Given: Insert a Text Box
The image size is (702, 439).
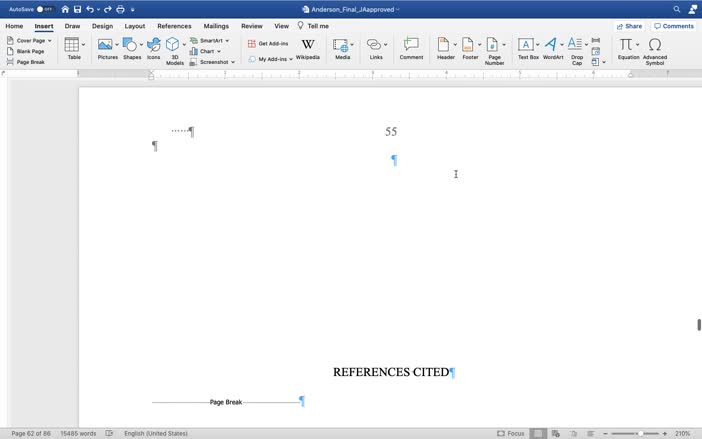Looking at the screenshot, I should point(528,49).
